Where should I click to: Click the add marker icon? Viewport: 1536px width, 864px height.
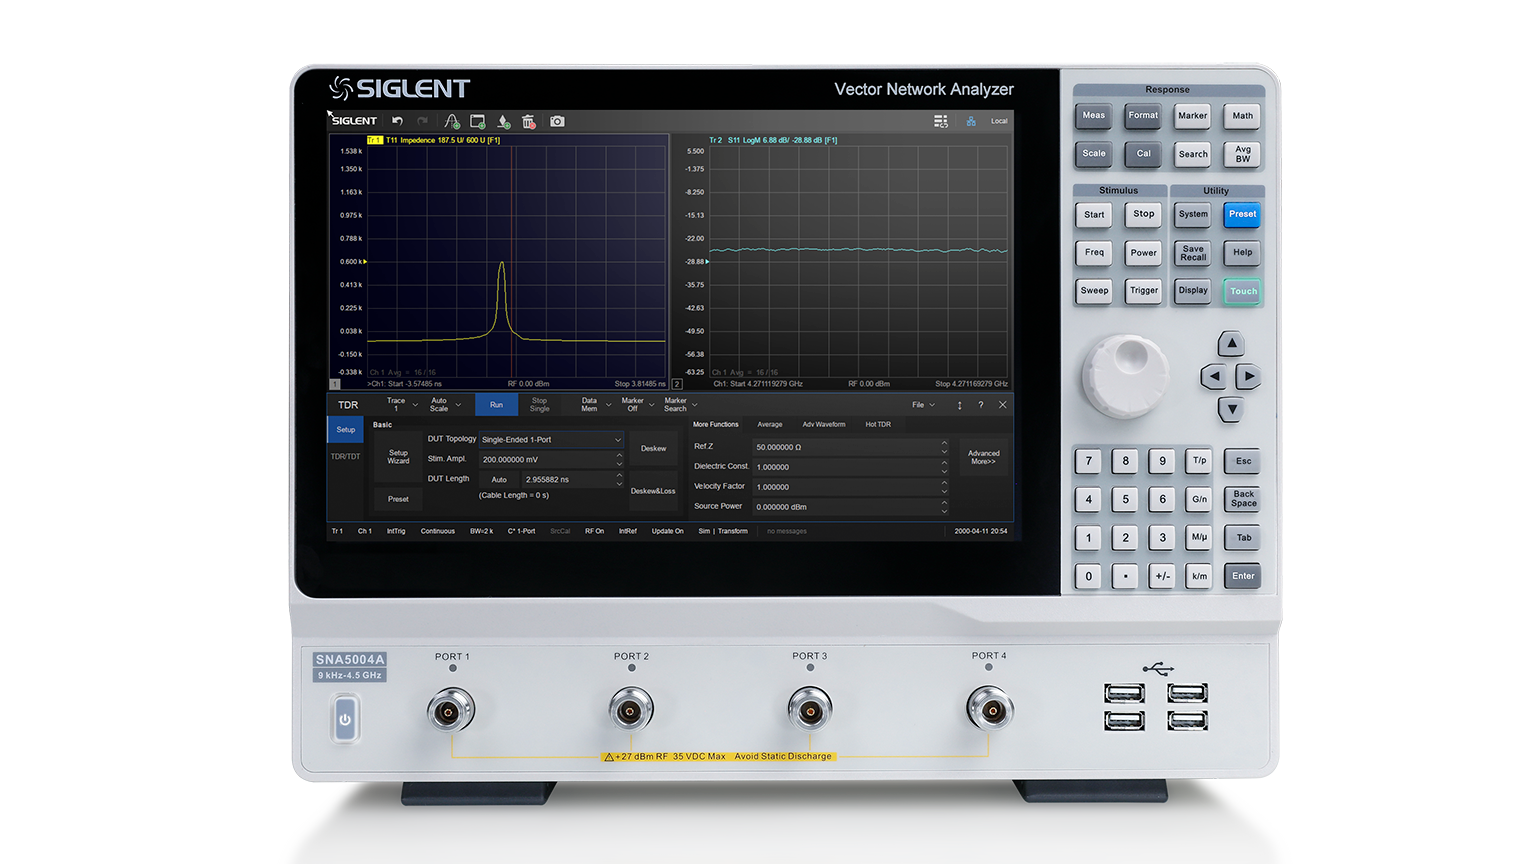tap(504, 121)
